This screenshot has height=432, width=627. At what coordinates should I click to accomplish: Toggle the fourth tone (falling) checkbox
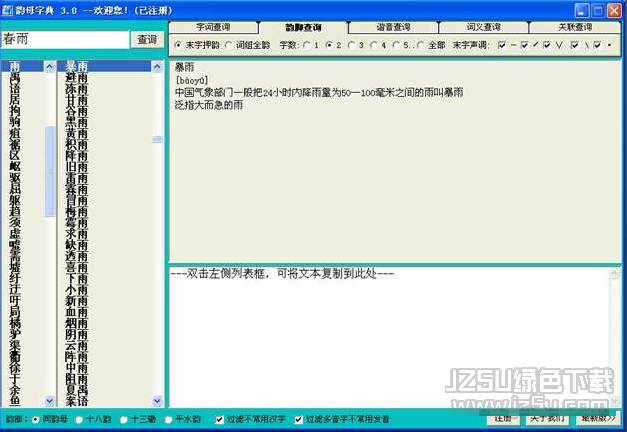pos(575,45)
